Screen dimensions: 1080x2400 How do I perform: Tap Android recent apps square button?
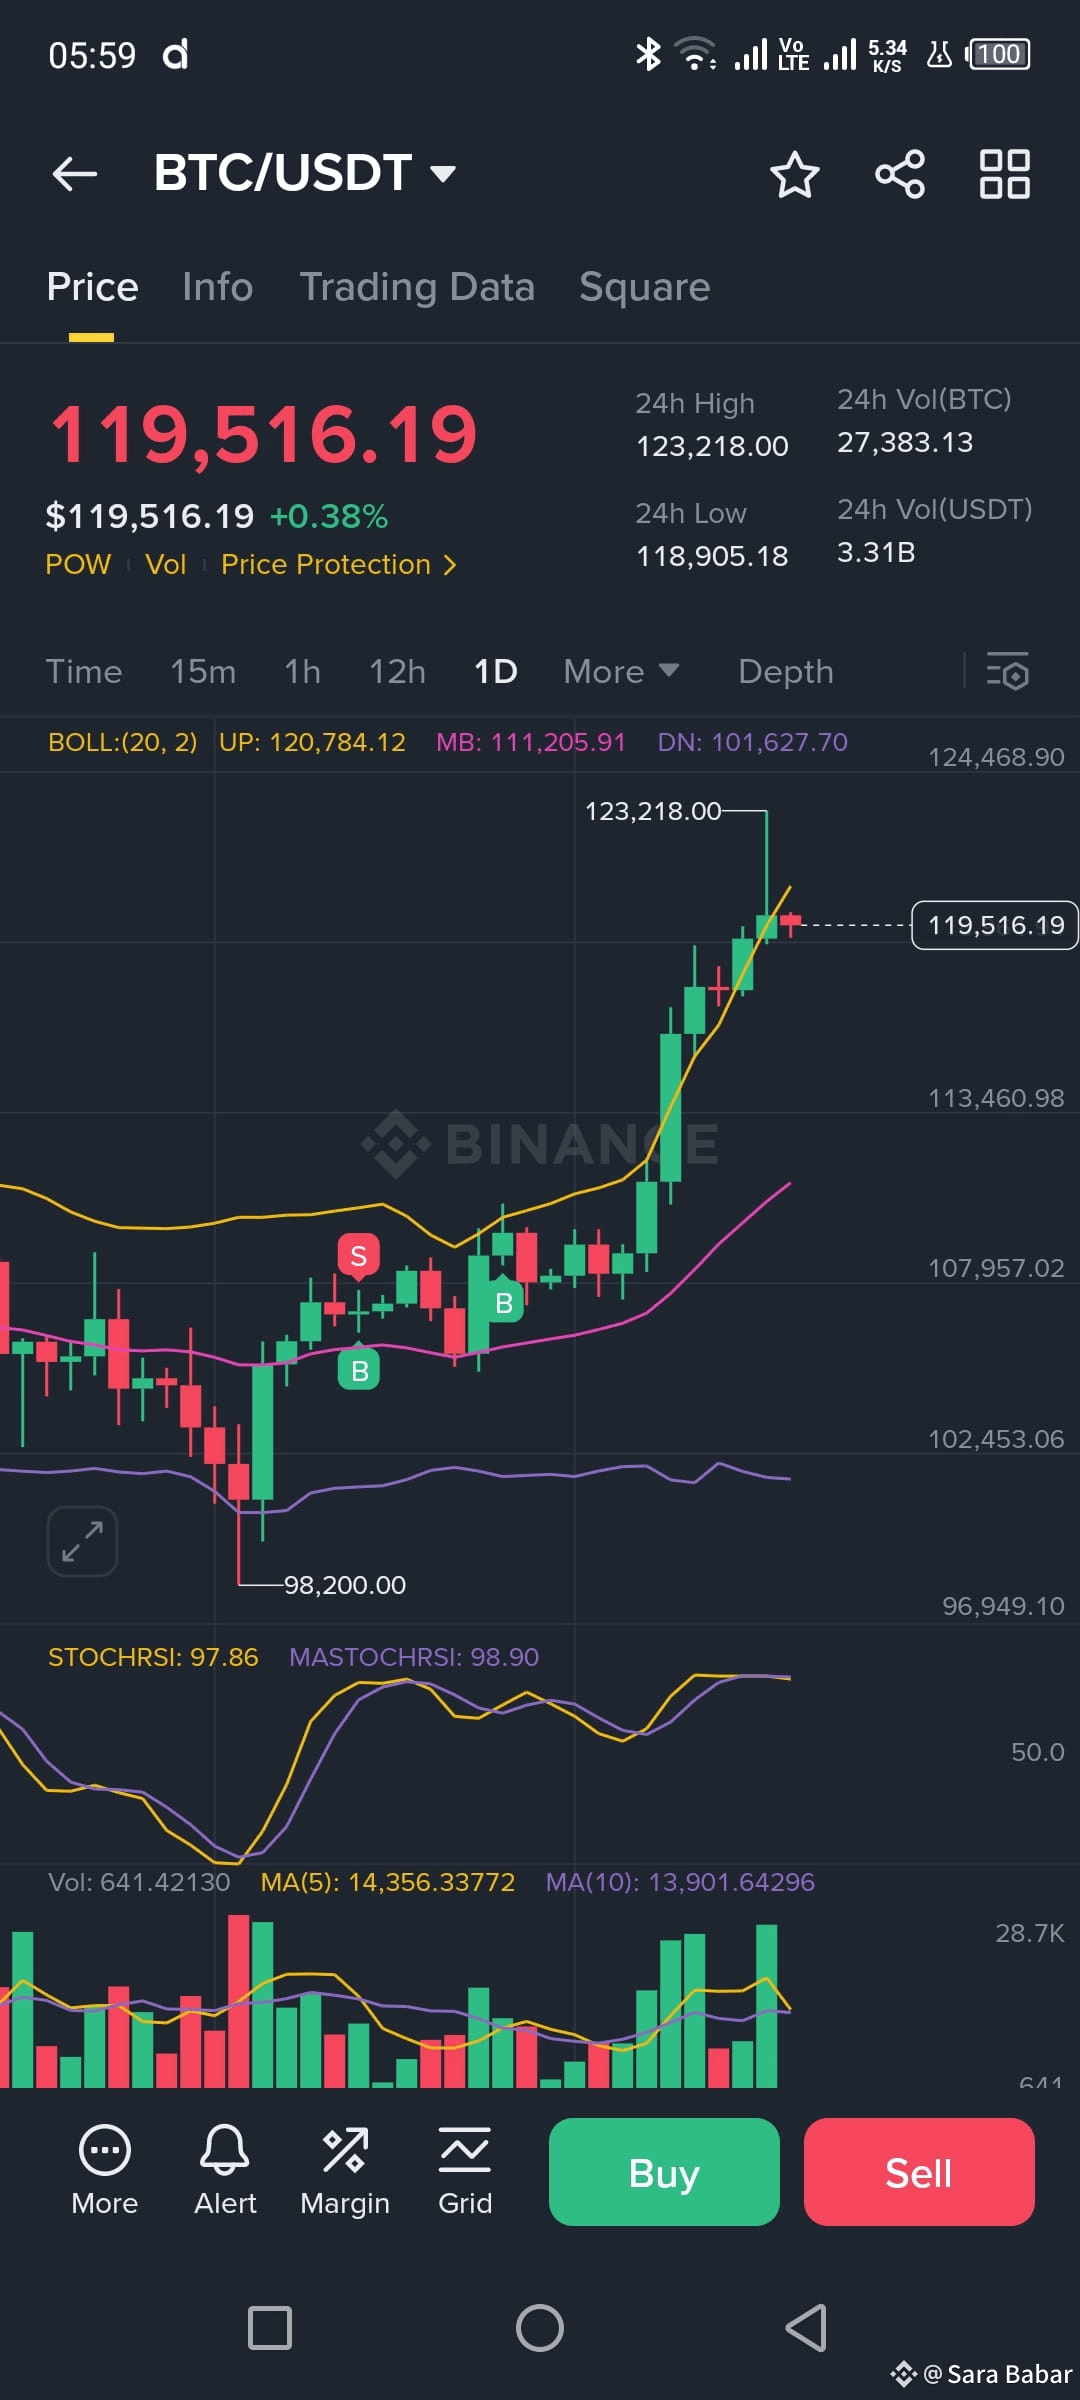pyautogui.click(x=270, y=2328)
